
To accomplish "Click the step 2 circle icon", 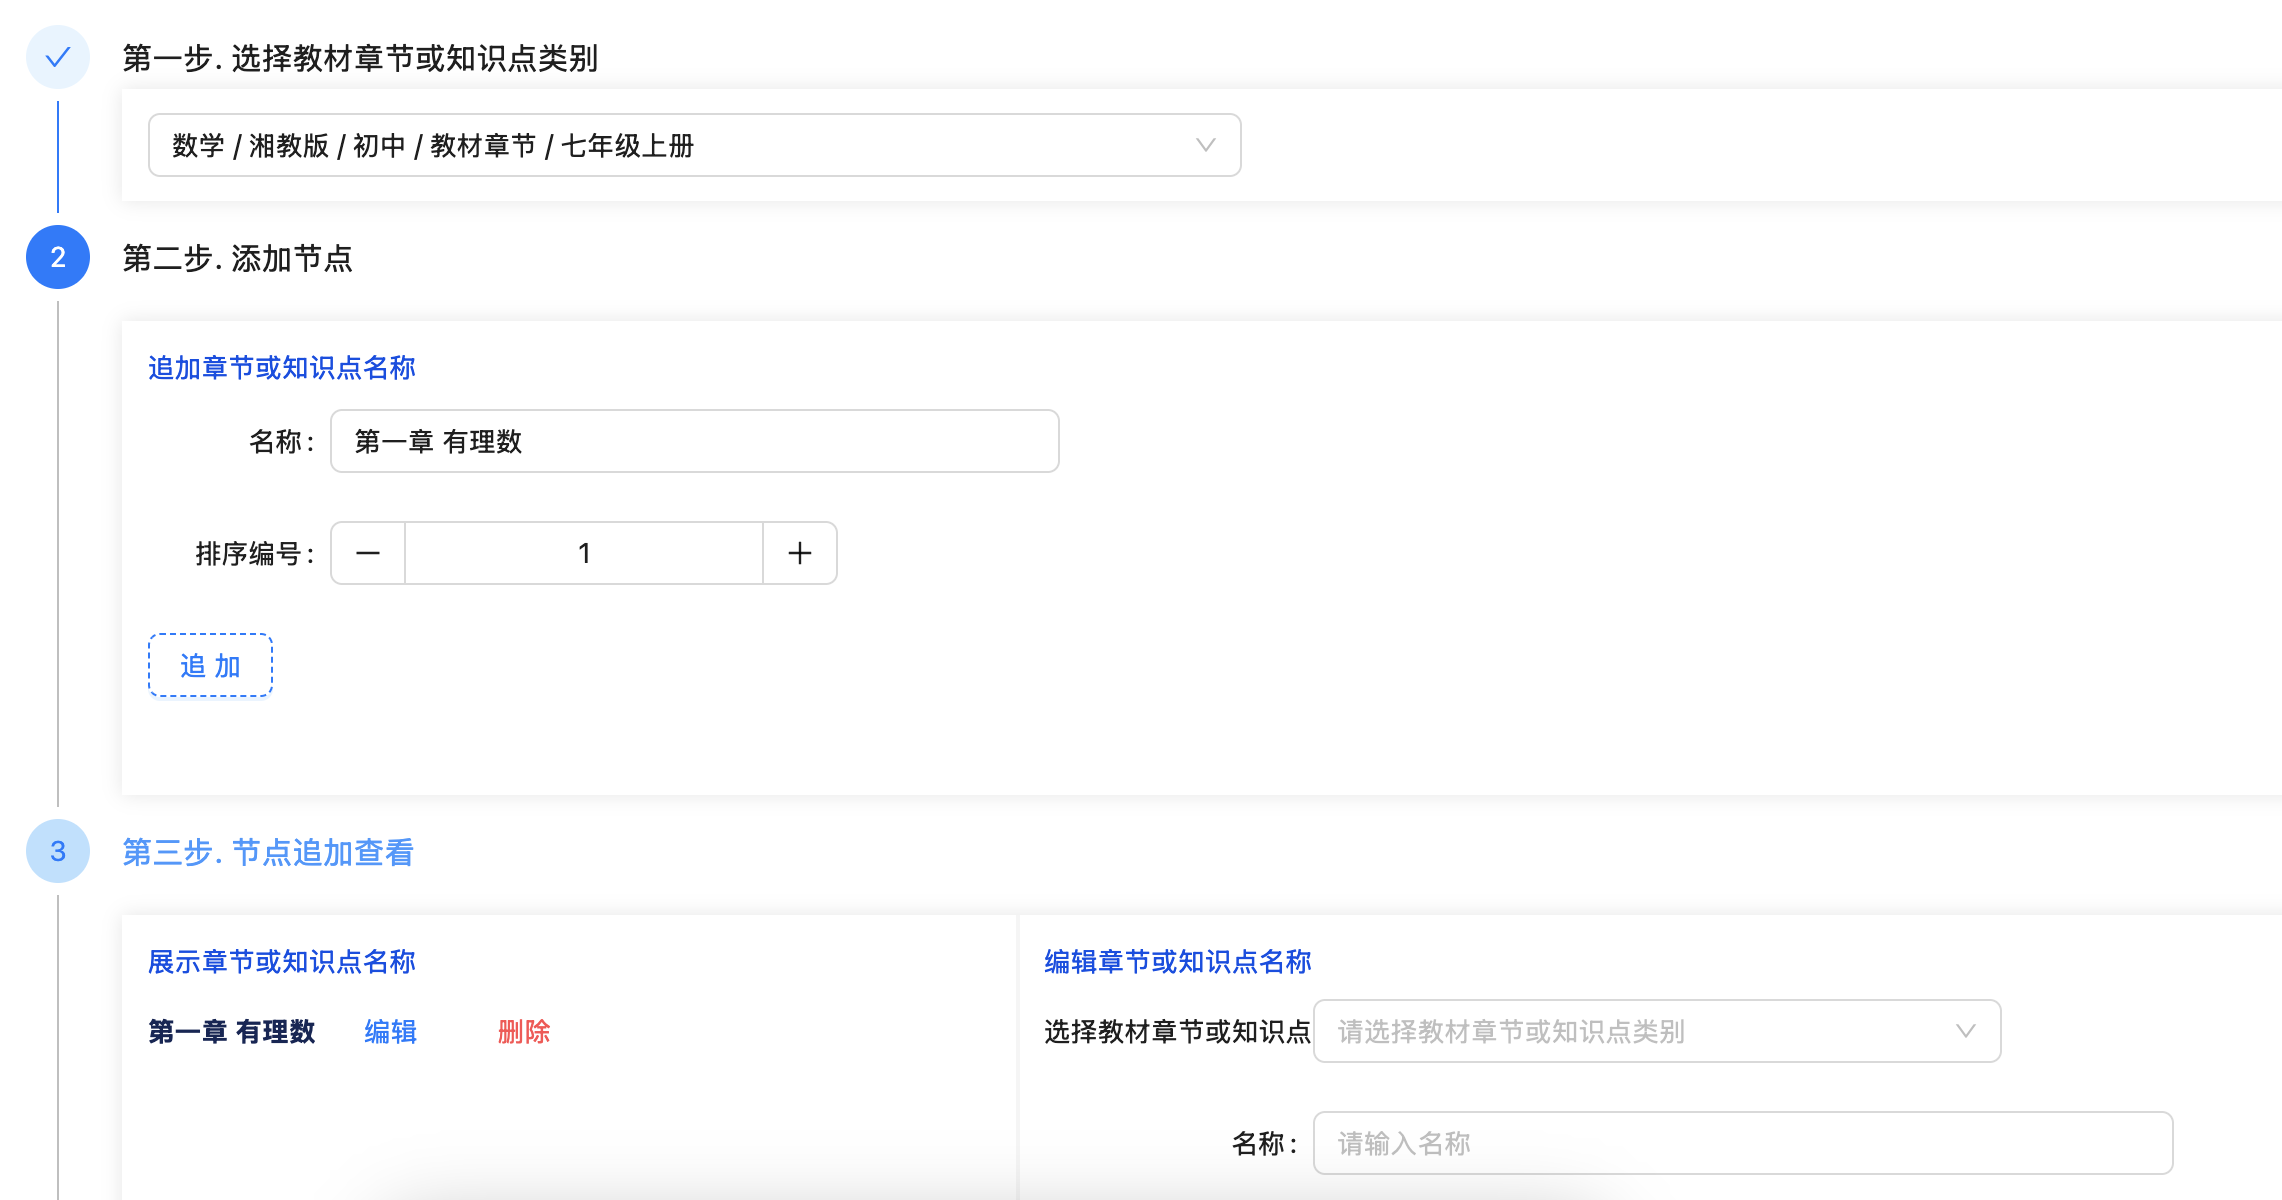I will click(x=58, y=257).
